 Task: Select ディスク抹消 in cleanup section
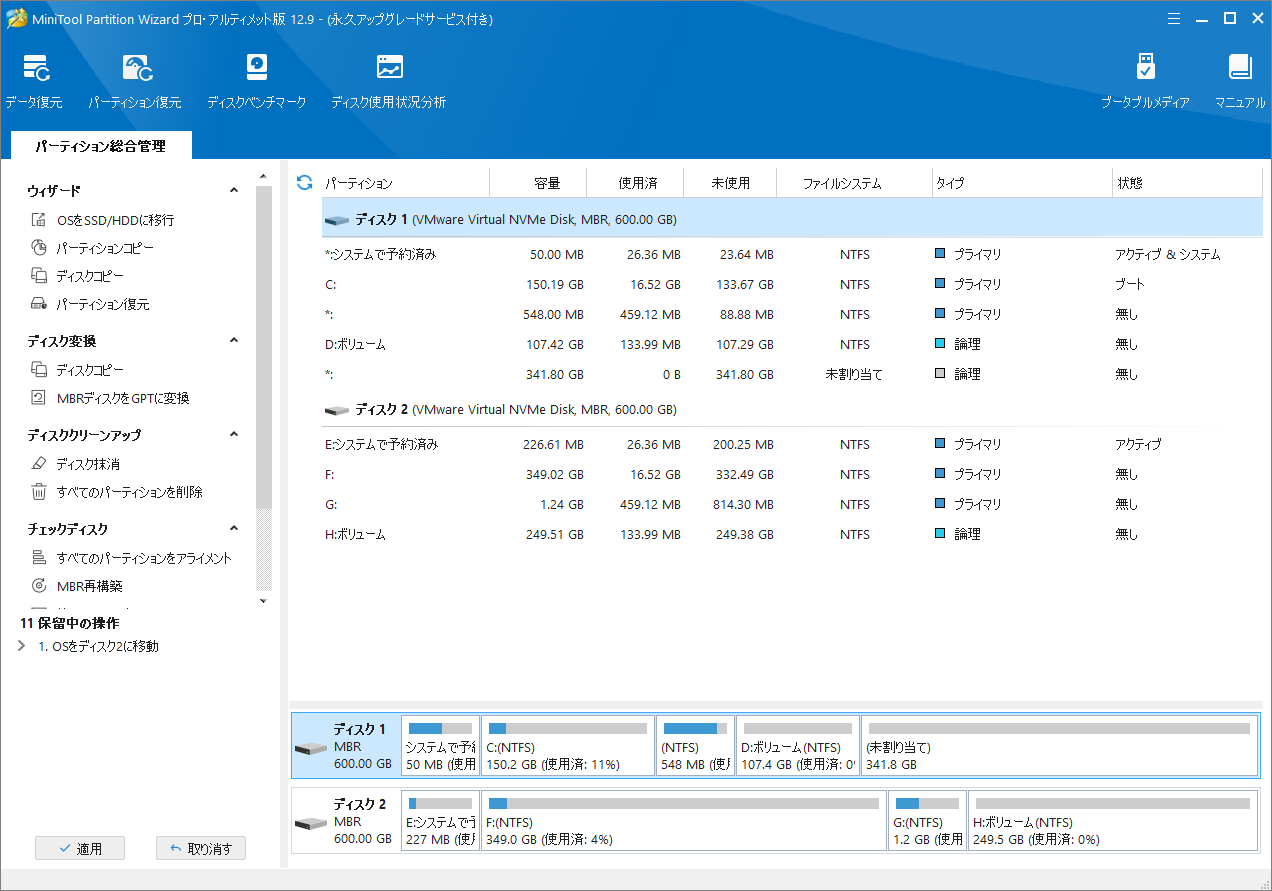(75, 464)
